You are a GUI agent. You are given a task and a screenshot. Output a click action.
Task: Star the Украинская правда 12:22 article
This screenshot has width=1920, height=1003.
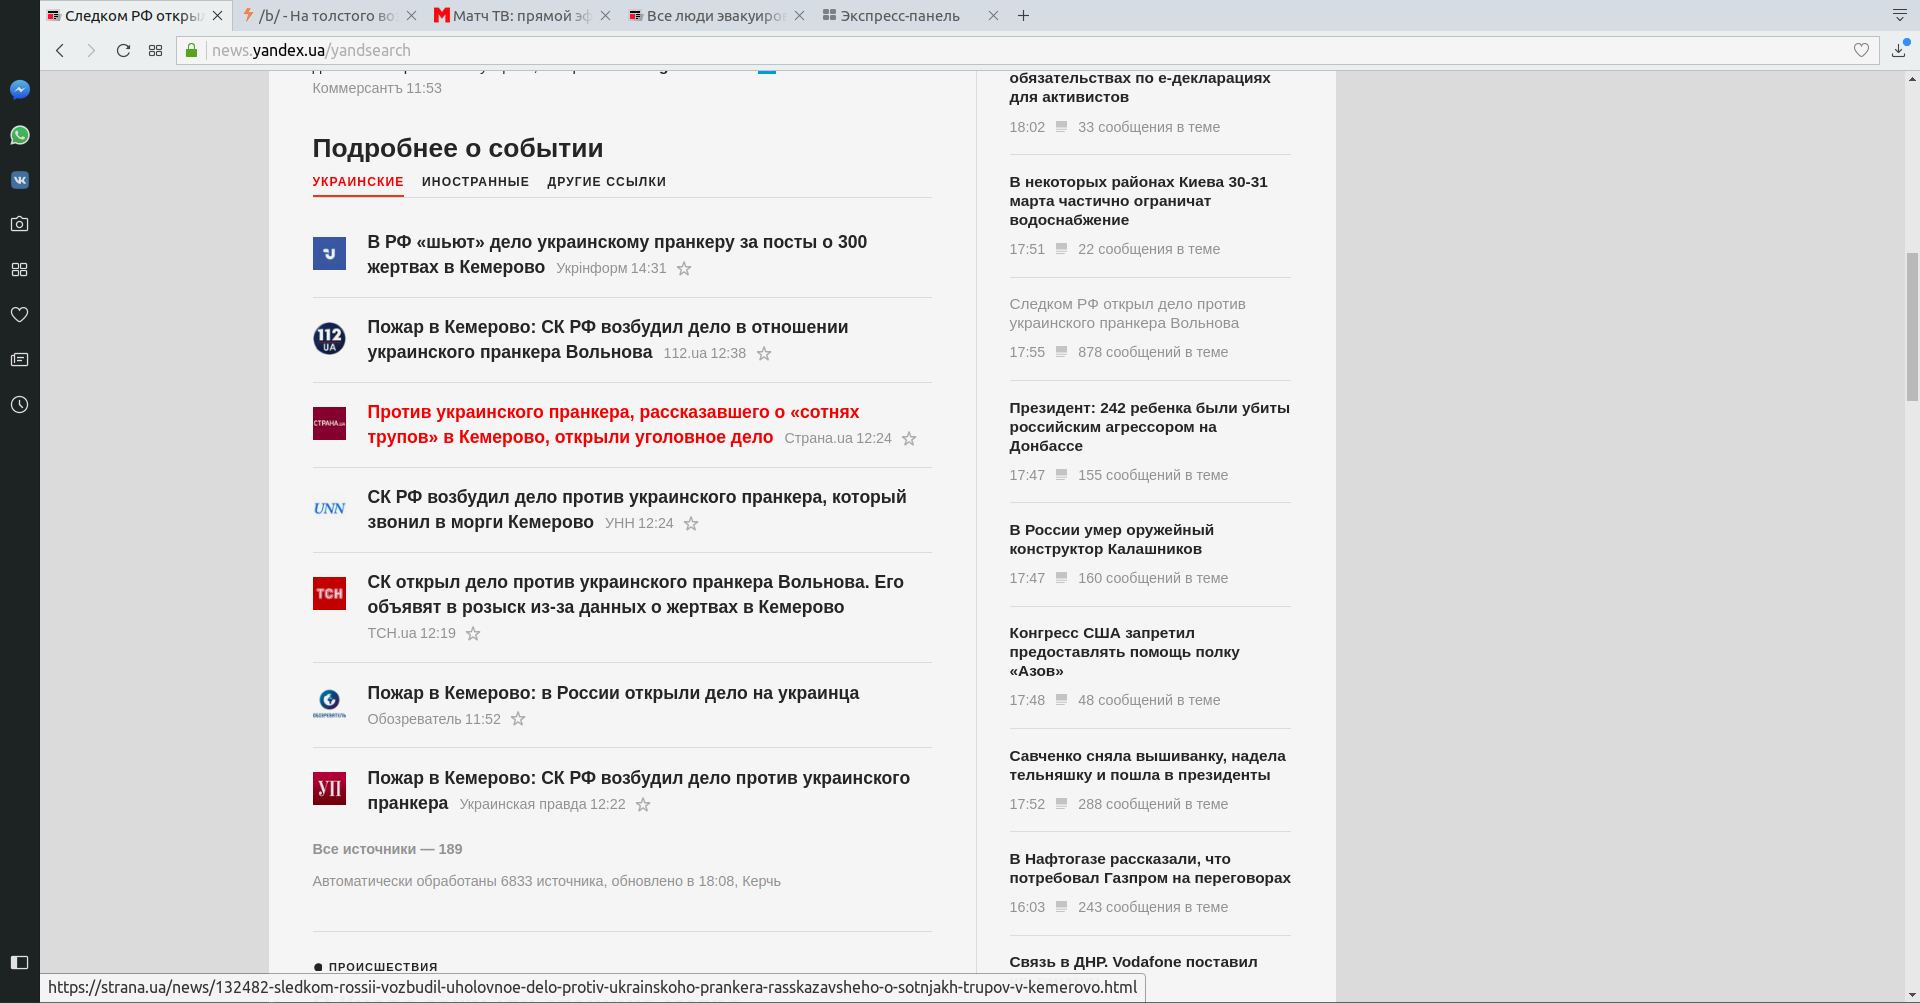[643, 804]
